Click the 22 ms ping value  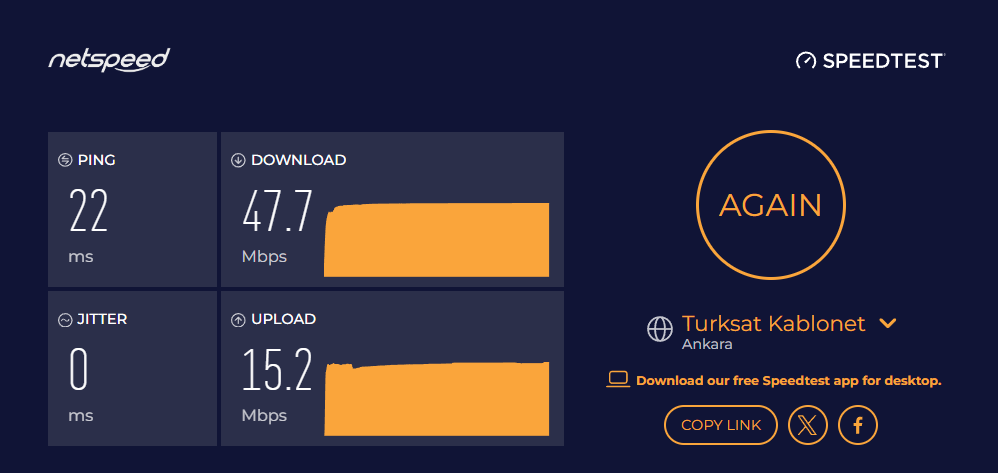click(88, 212)
